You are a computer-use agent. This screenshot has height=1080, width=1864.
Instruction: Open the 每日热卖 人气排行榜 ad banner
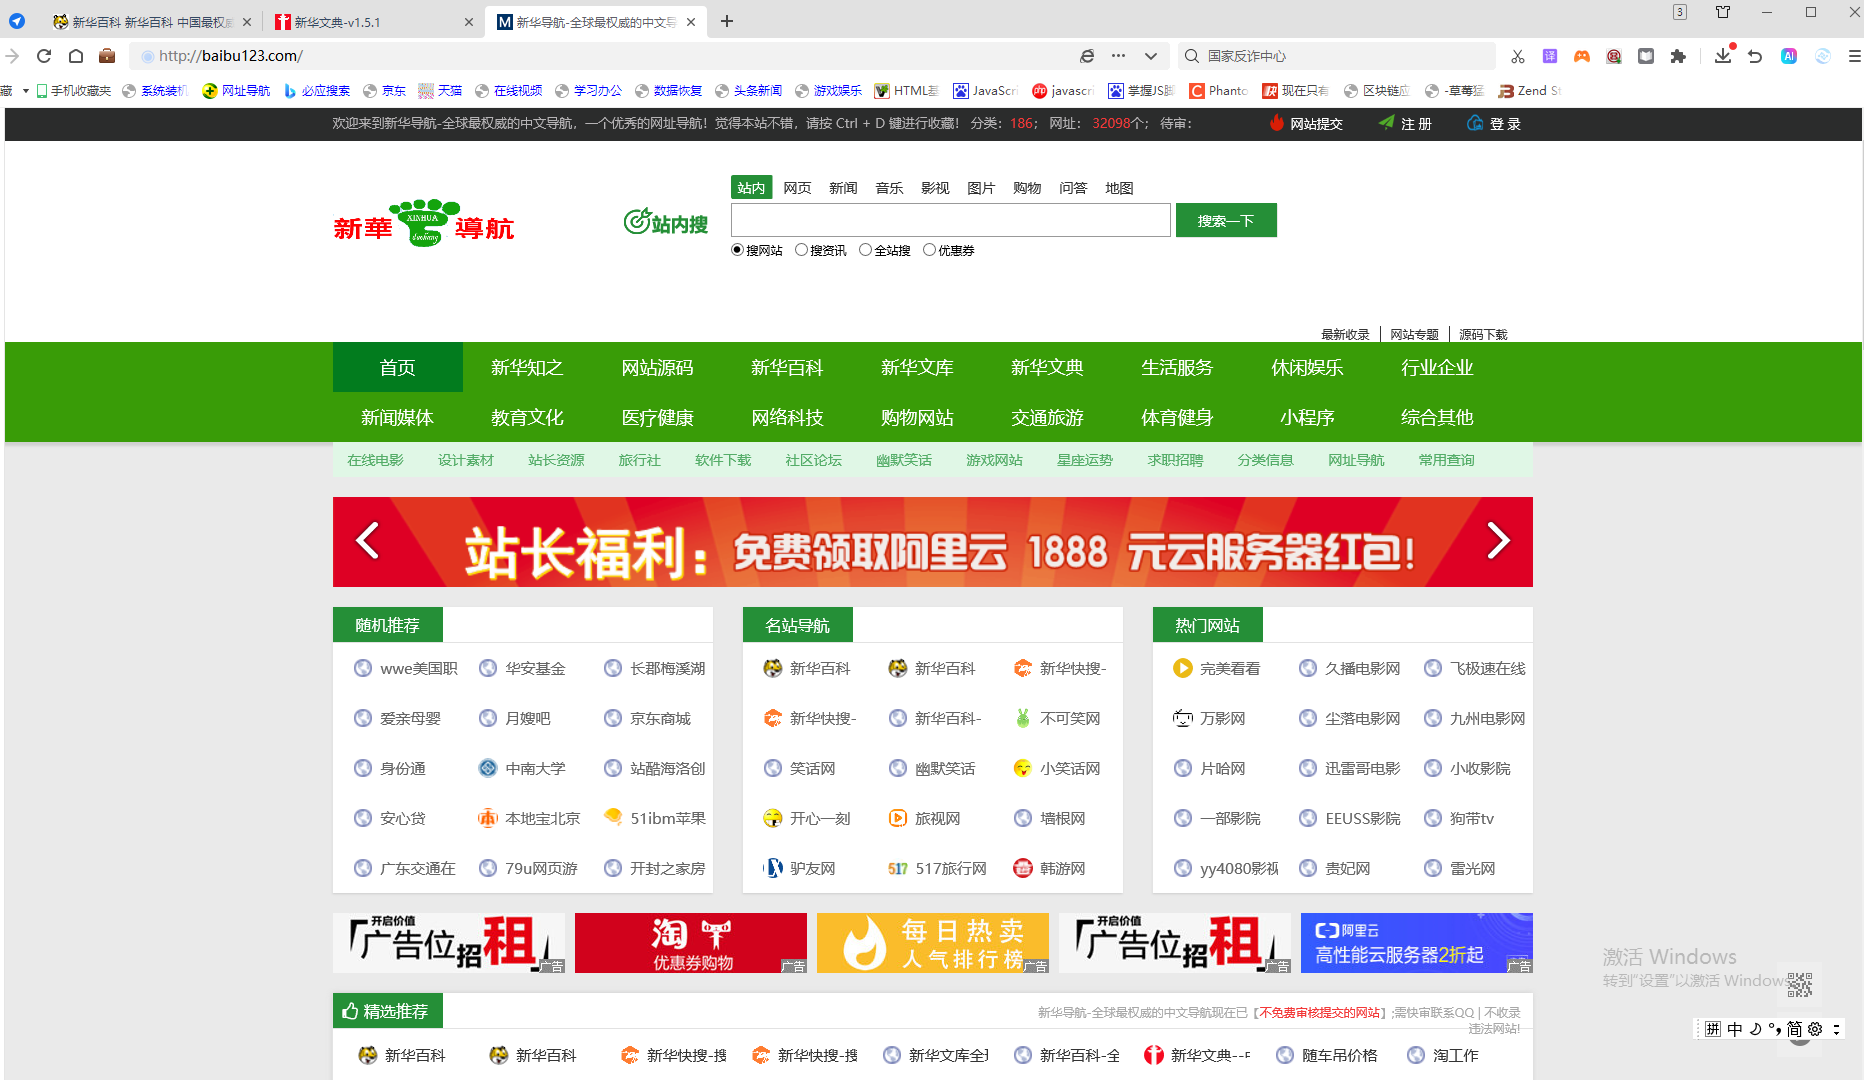click(933, 943)
